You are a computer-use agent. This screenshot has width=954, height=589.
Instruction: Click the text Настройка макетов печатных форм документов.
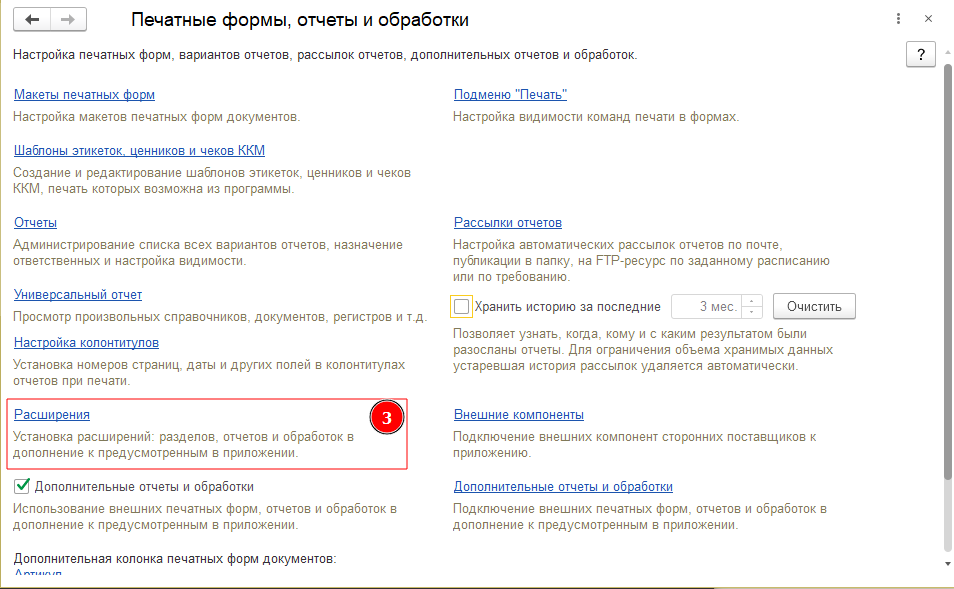[157, 117]
